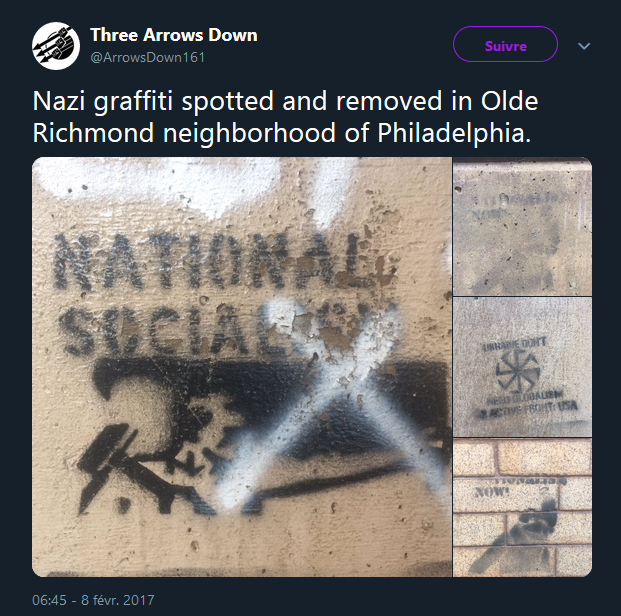Open the down-arrow menu beside Suivre
621x616 pixels.
click(584, 46)
